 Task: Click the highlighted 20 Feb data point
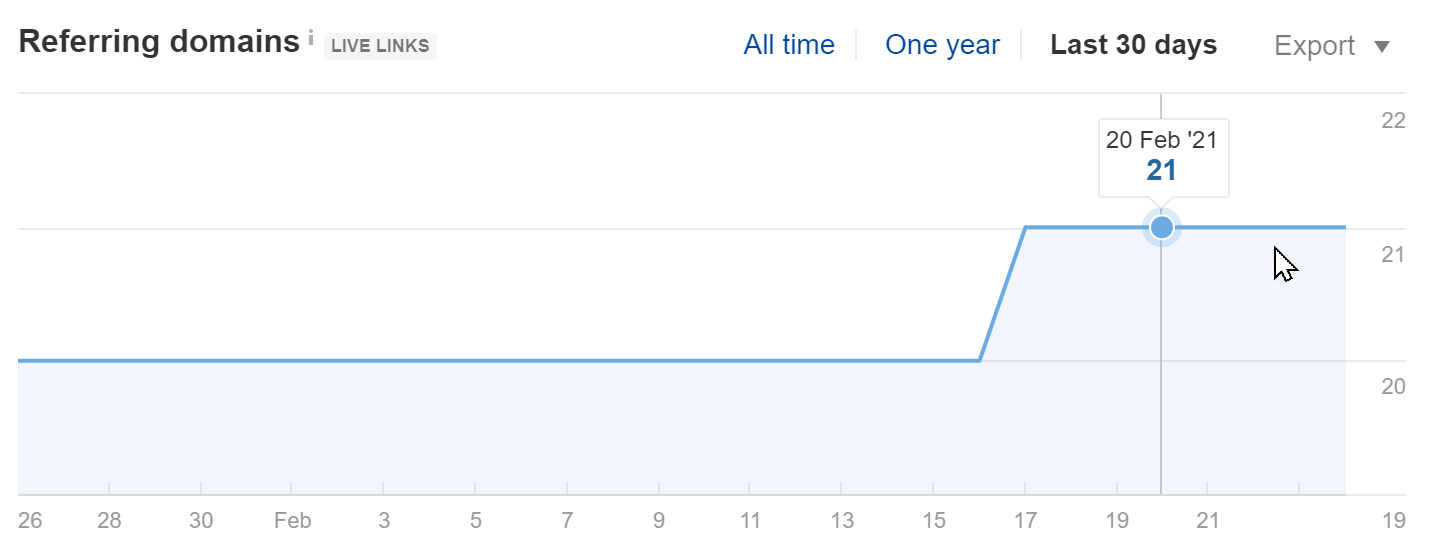pyautogui.click(x=1161, y=228)
